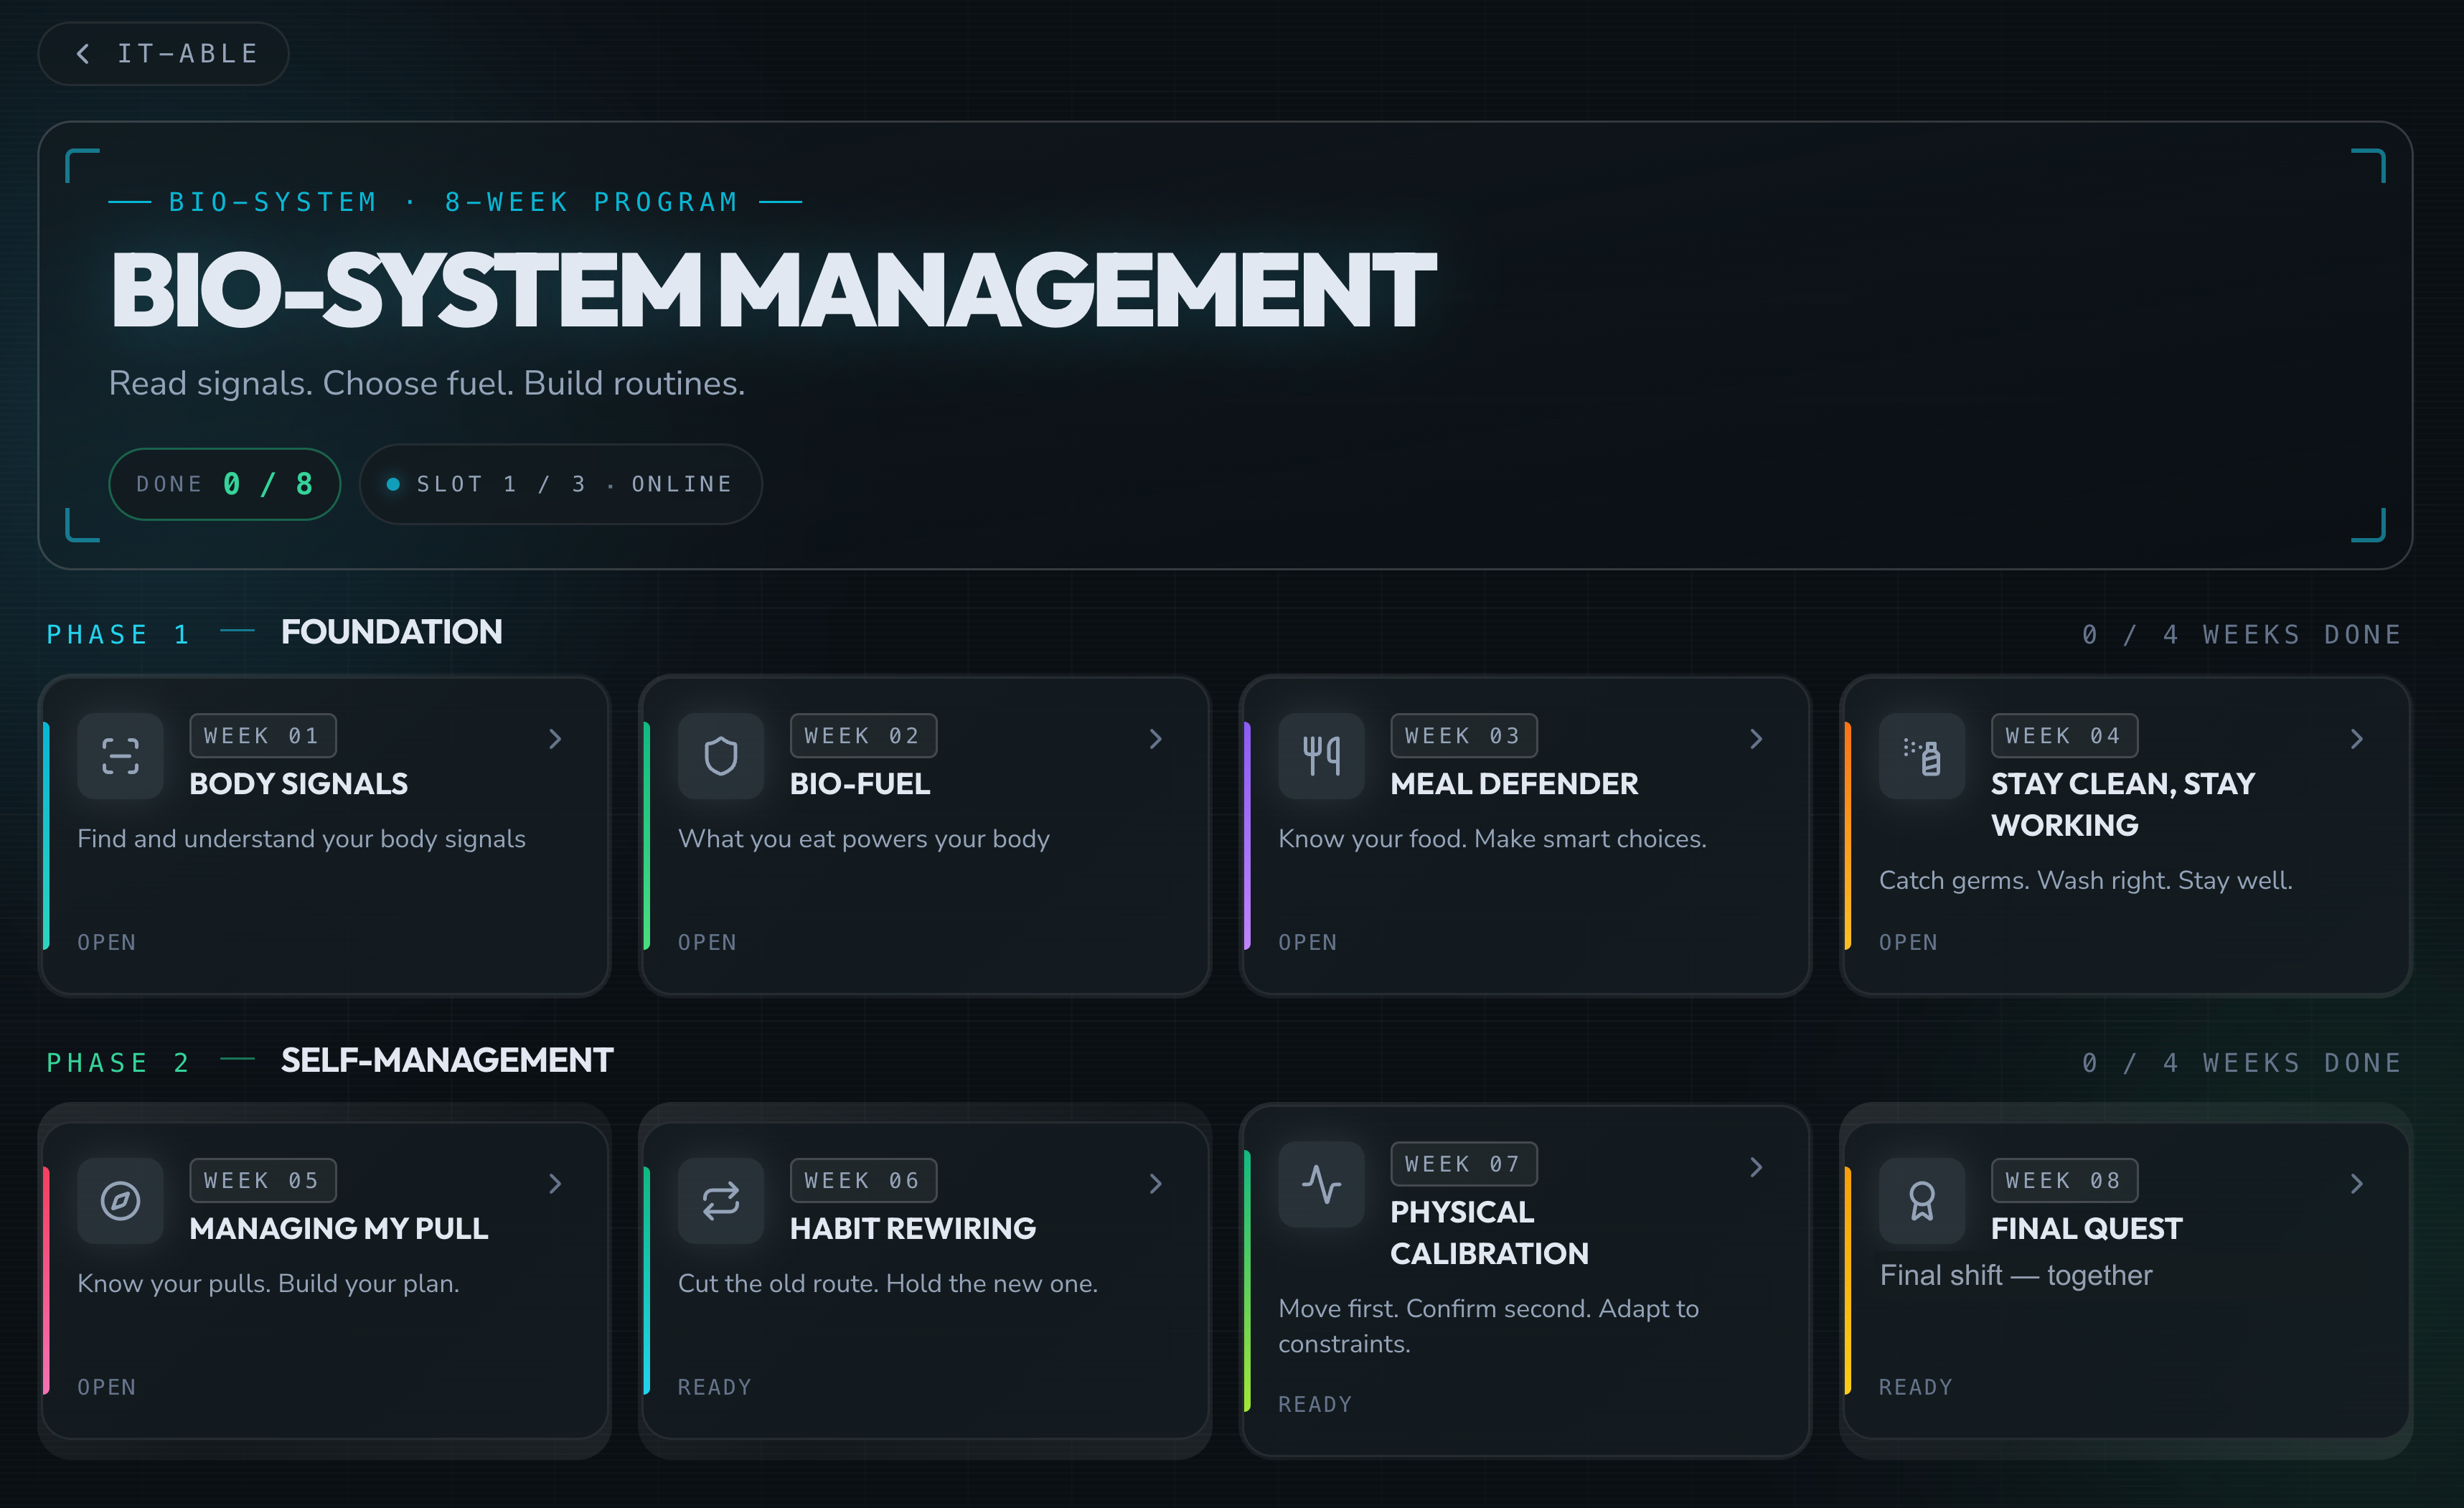Expand Week 06 card chevron
Viewport: 2464px width, 1508px height.
click(x=1155, y=1184)
